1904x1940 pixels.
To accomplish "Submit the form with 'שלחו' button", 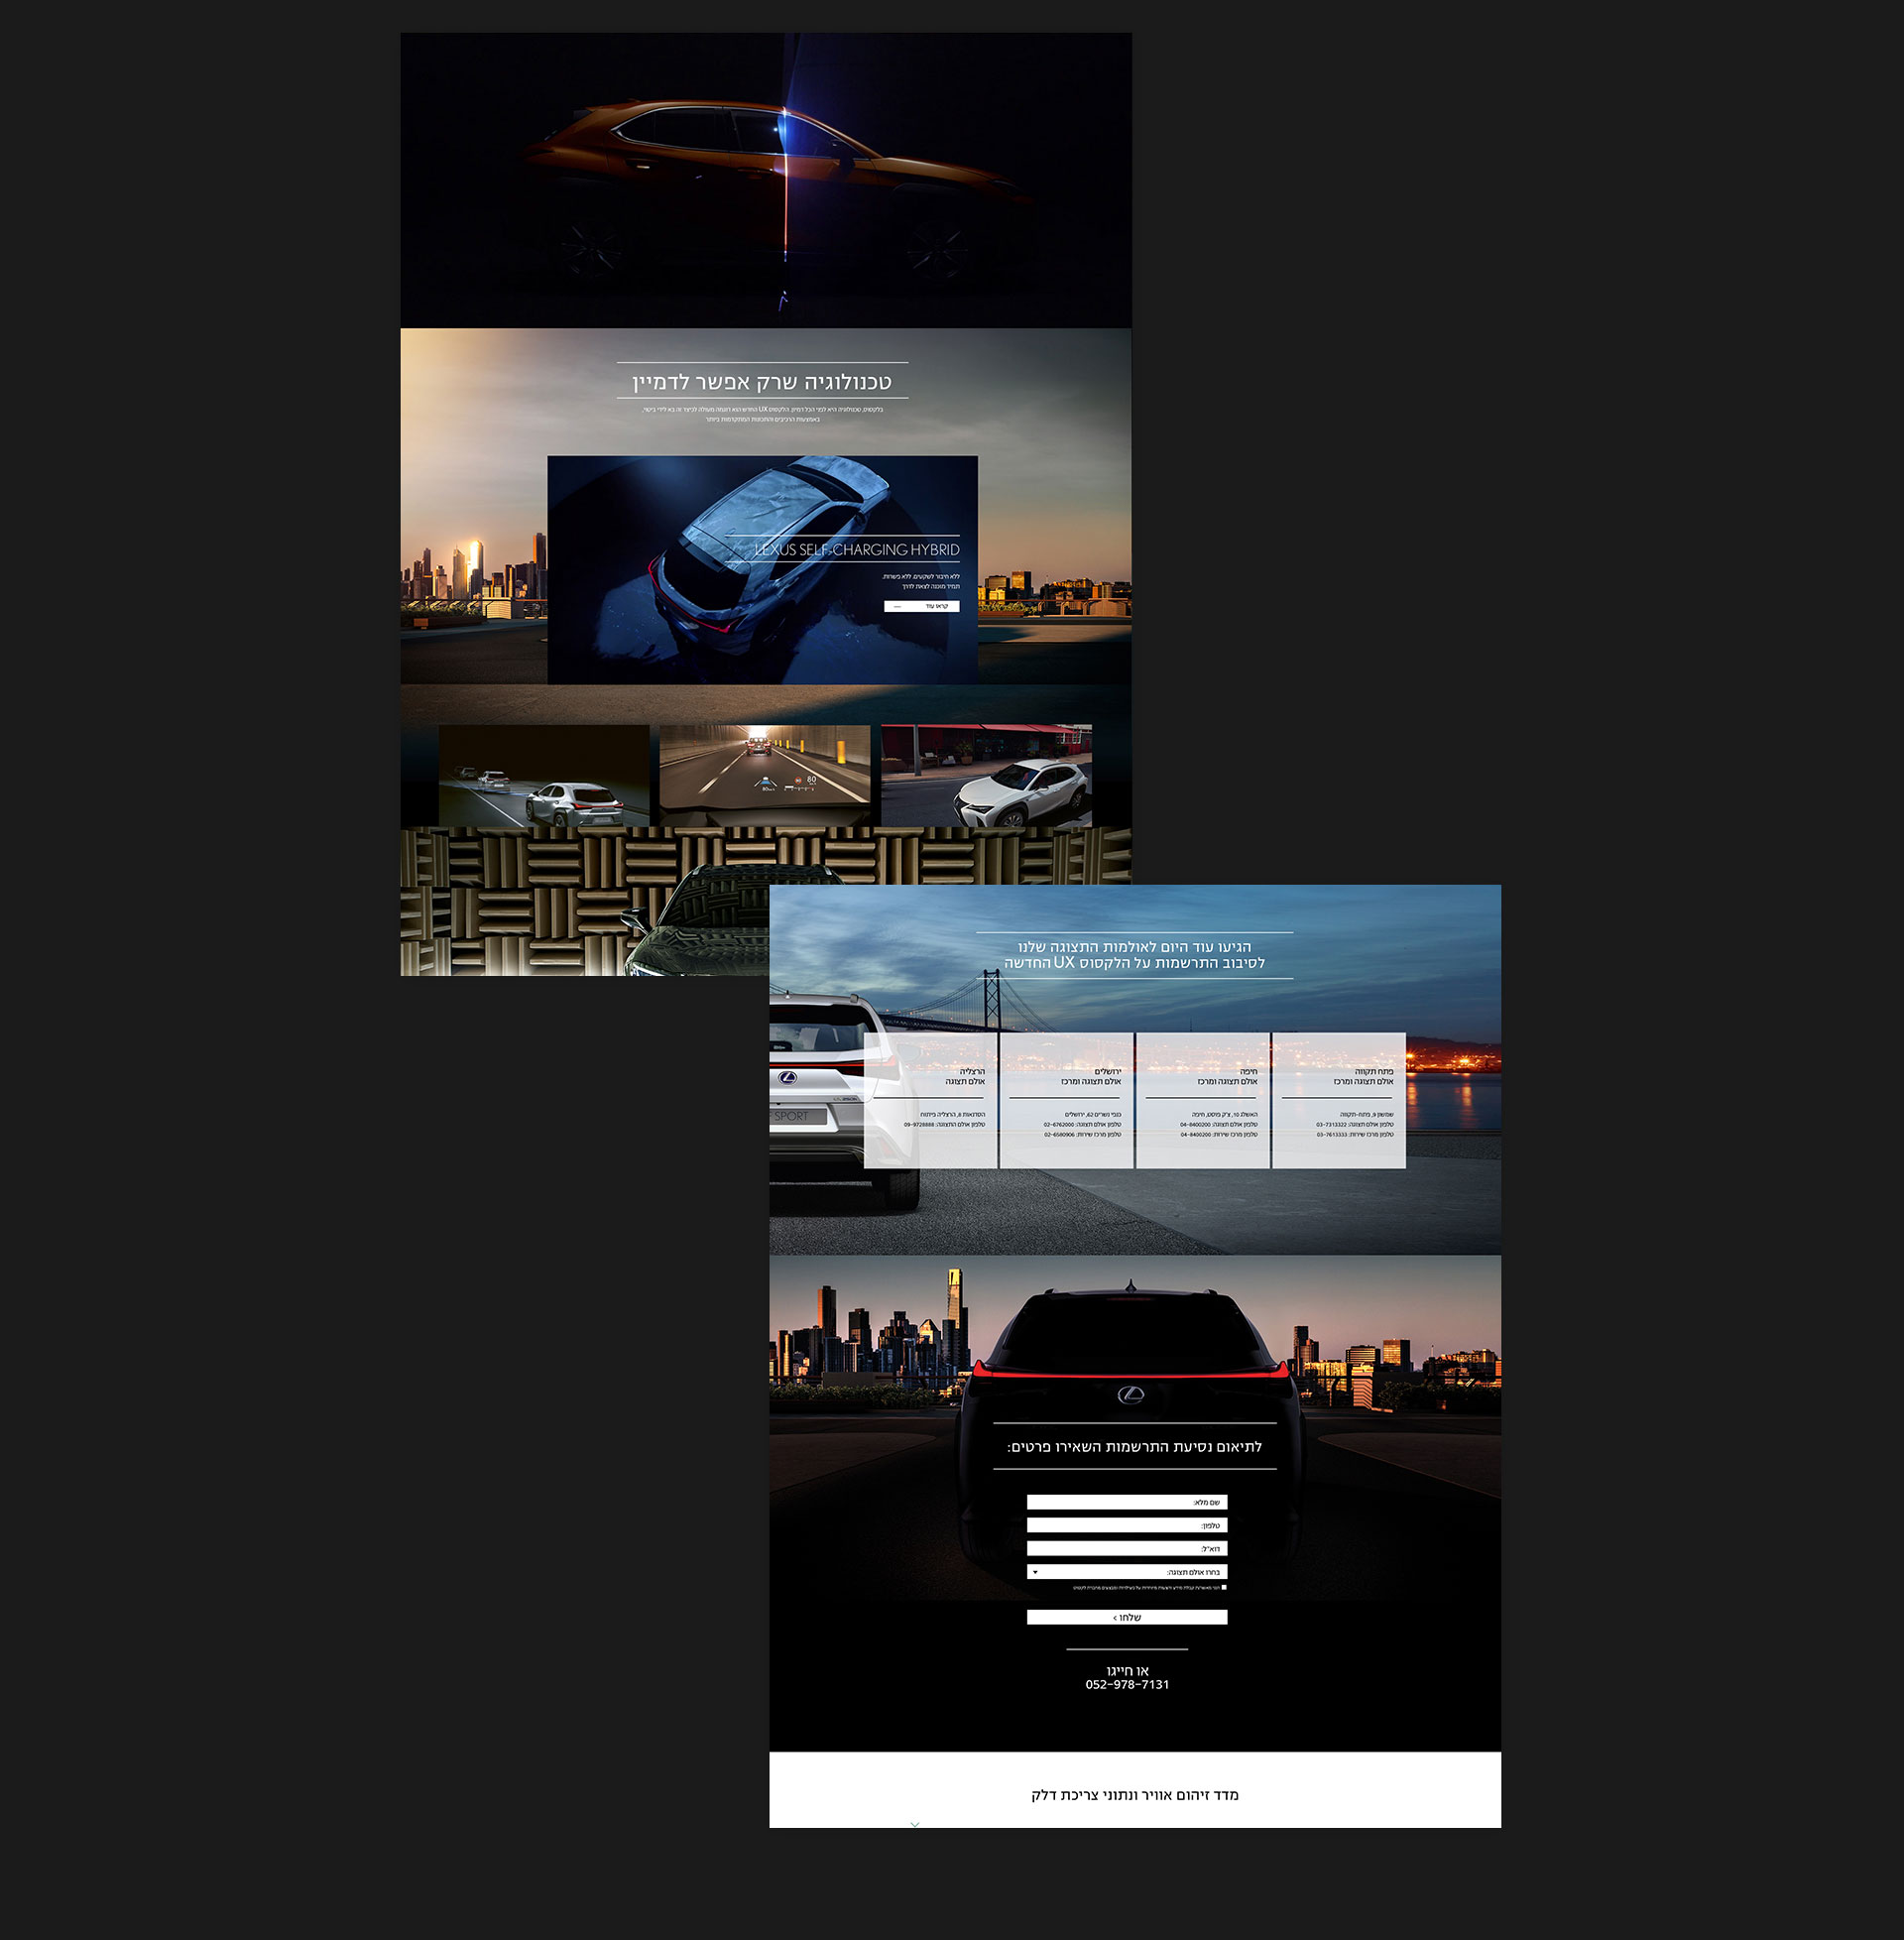I will (x=1127, y=1617).
